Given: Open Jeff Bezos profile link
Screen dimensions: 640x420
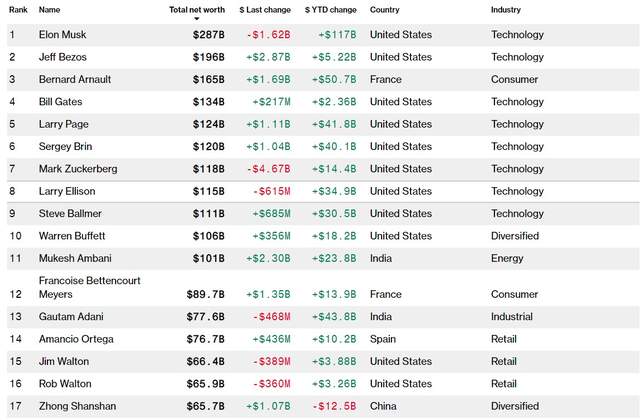Looking at the screenshot, I should (62, 57).
